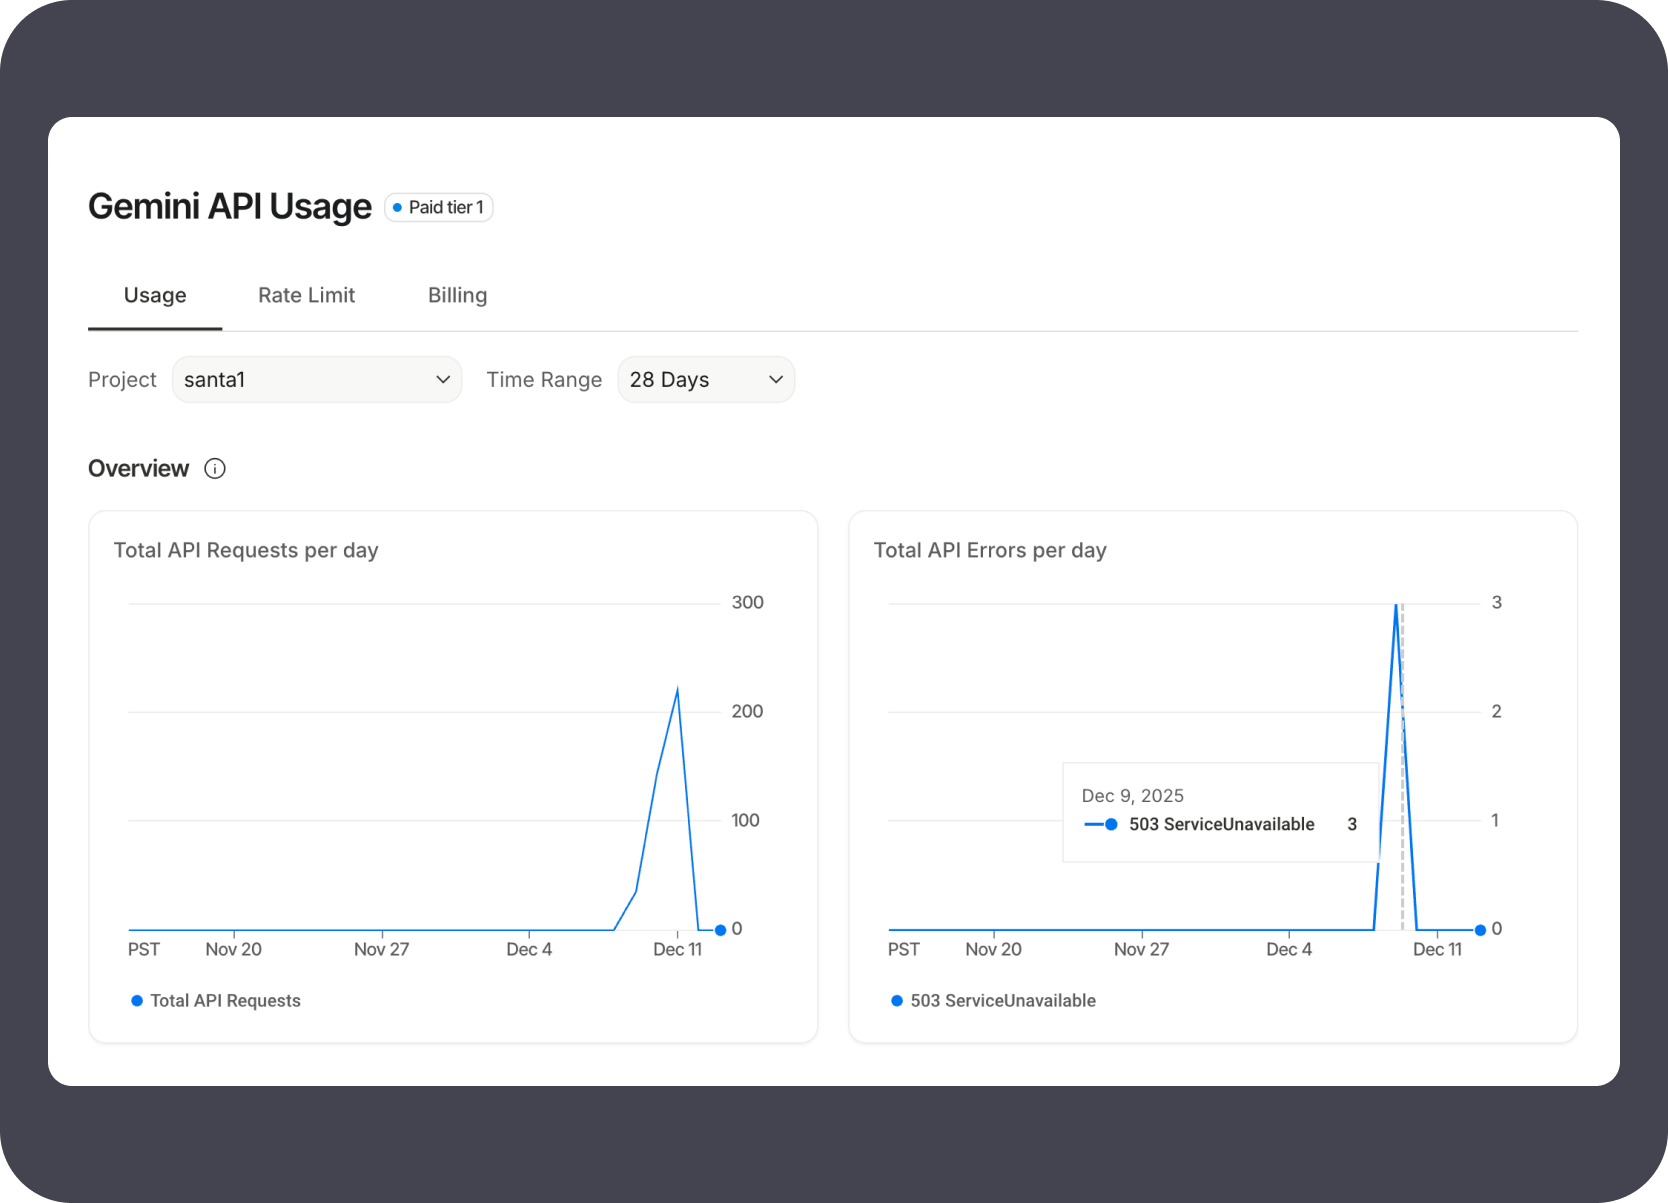Click the endpoint dot on the errors chart

pyautogui.click(x=1480, y=930)
